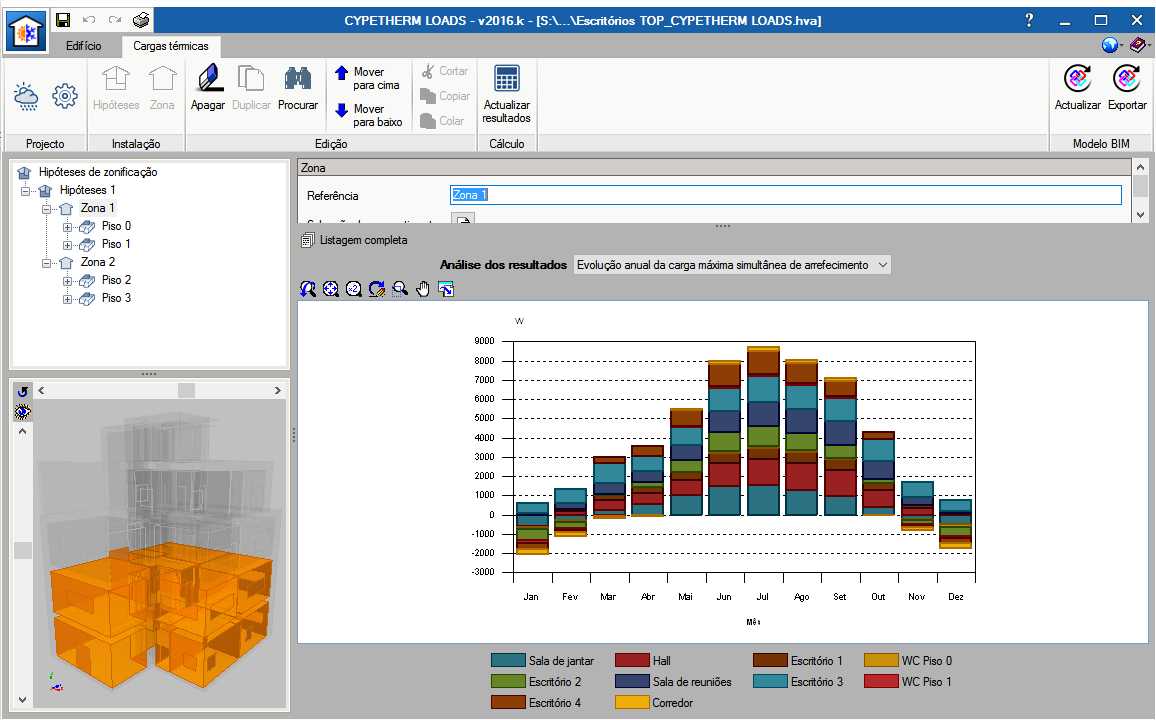This screenshot has width=1156, height=720.
Task: Click the Zona panel scroll down arrow
Action: point(1141,215)
